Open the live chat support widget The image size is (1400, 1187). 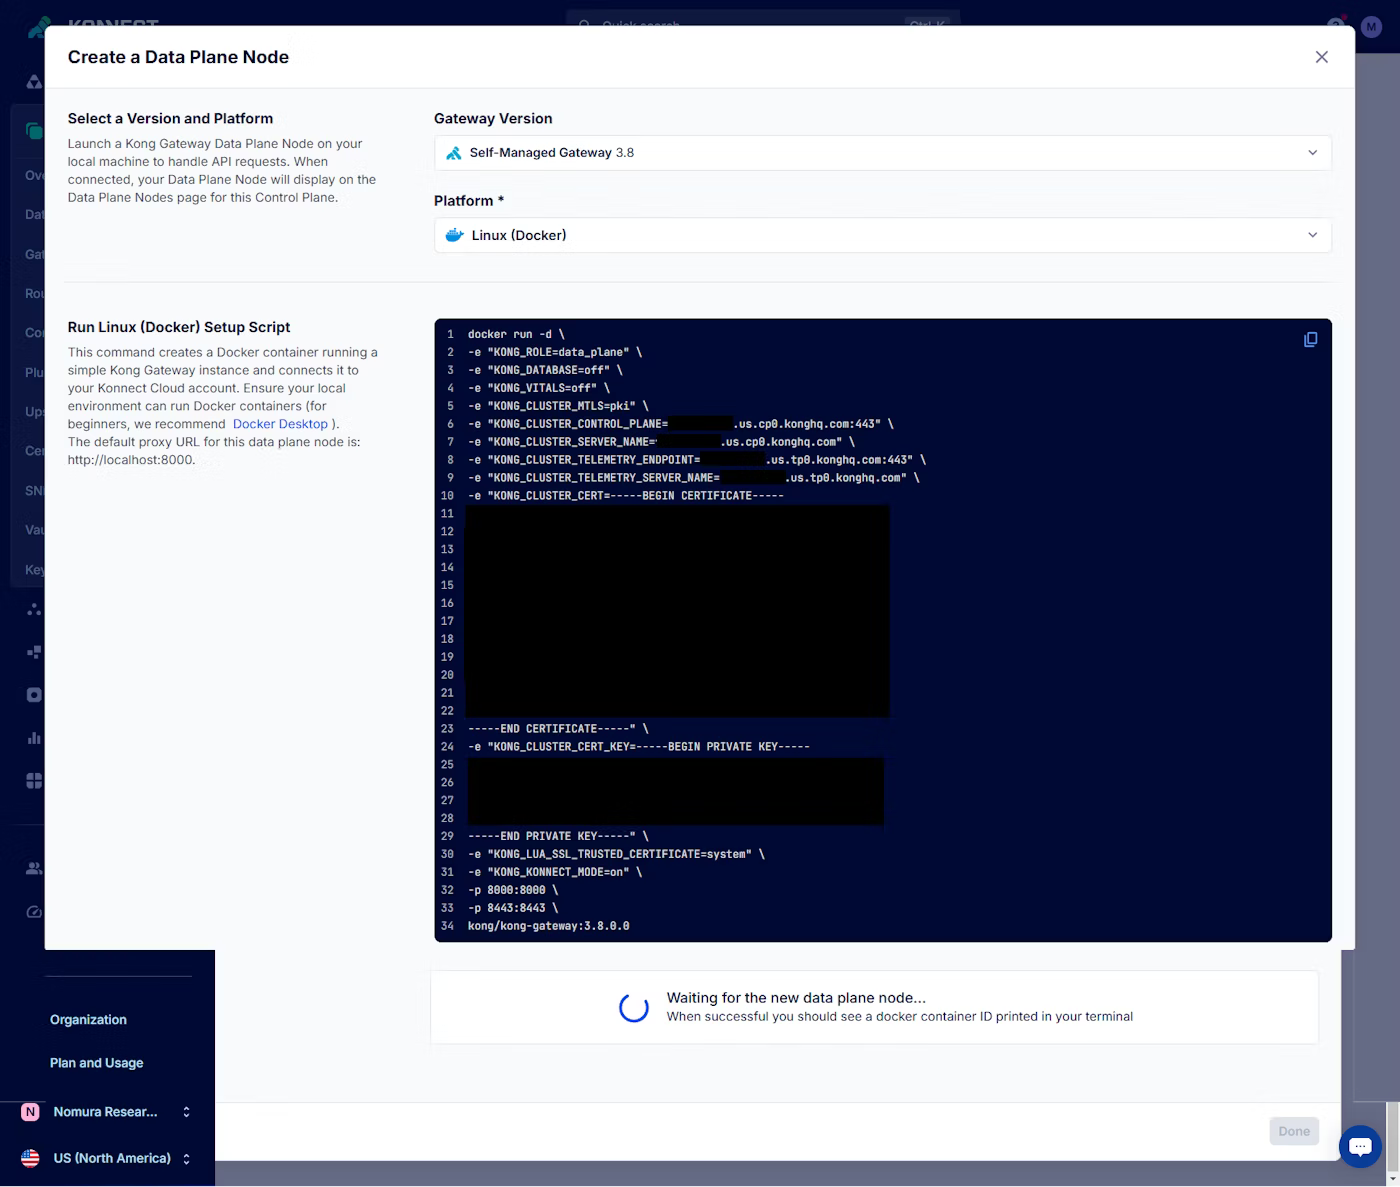coord(1360,1146)
